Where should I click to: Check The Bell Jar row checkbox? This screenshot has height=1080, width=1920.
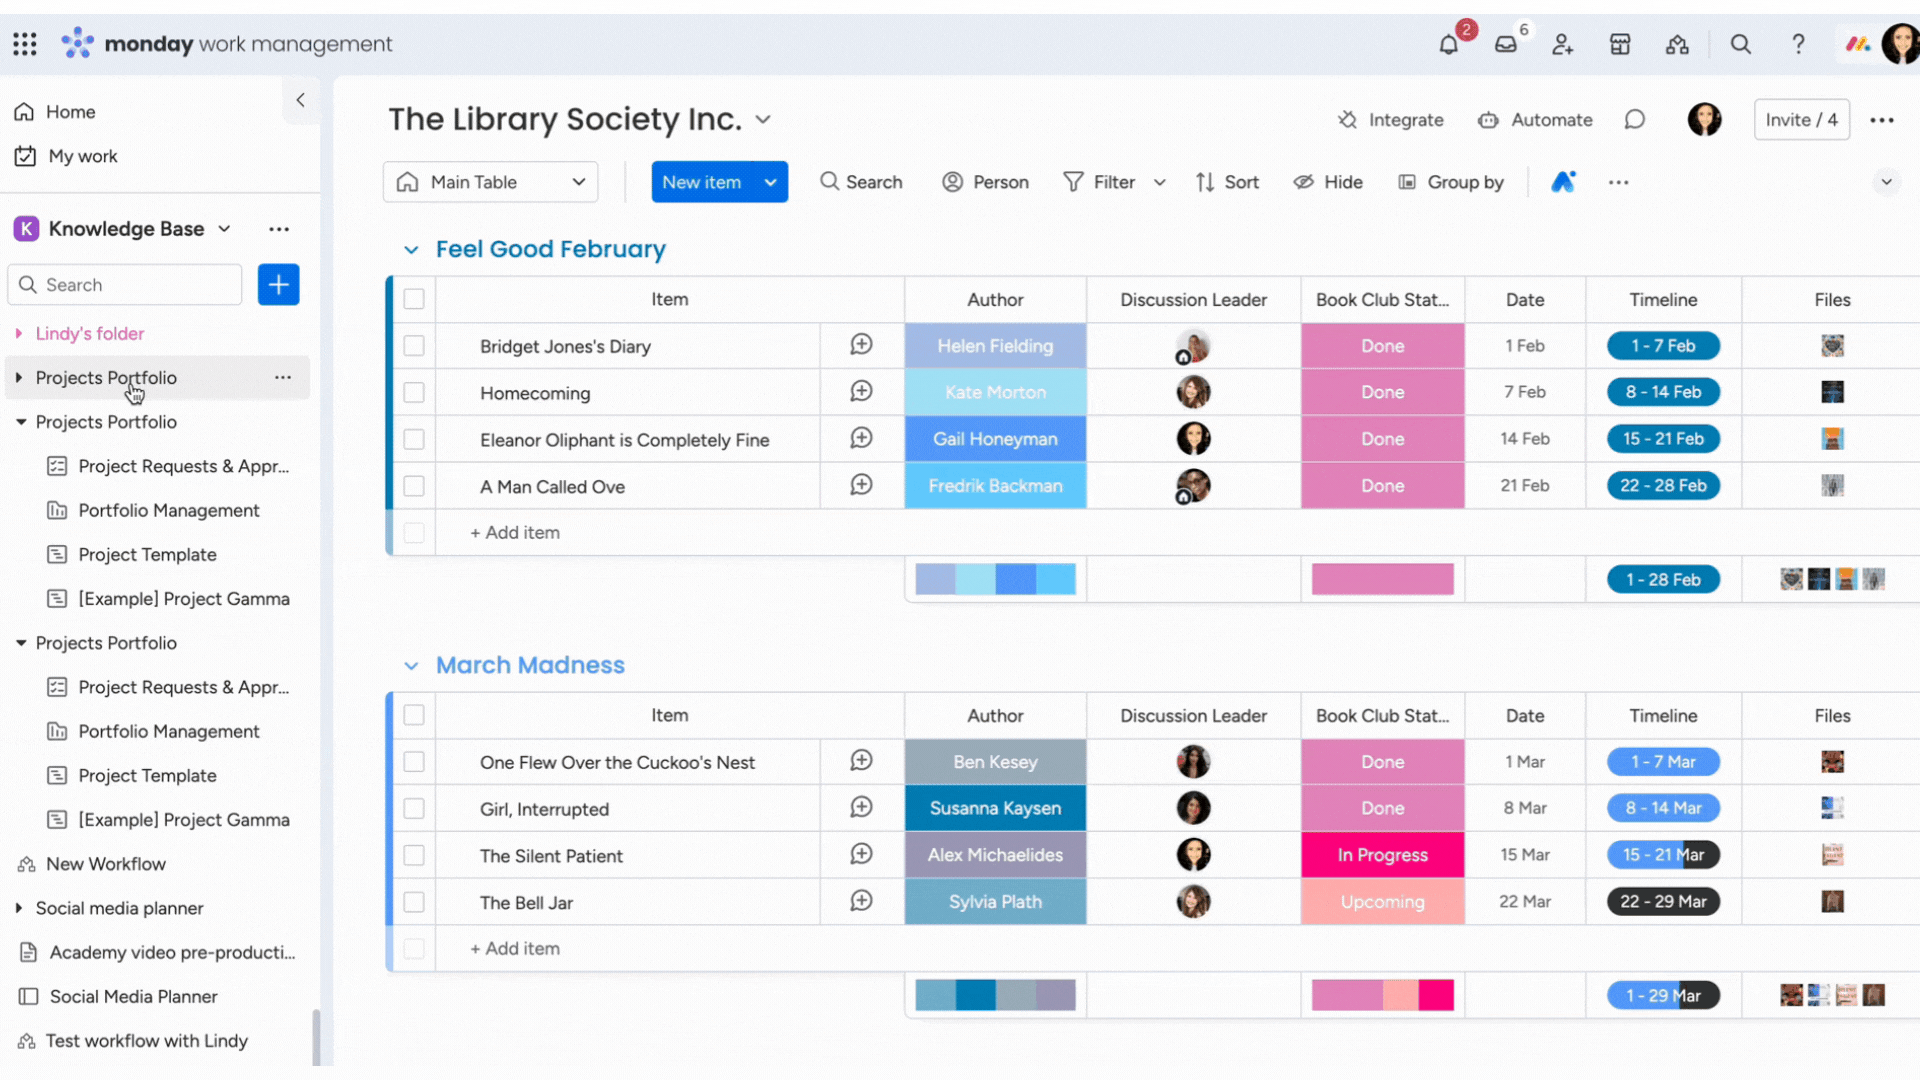(414, 902)
